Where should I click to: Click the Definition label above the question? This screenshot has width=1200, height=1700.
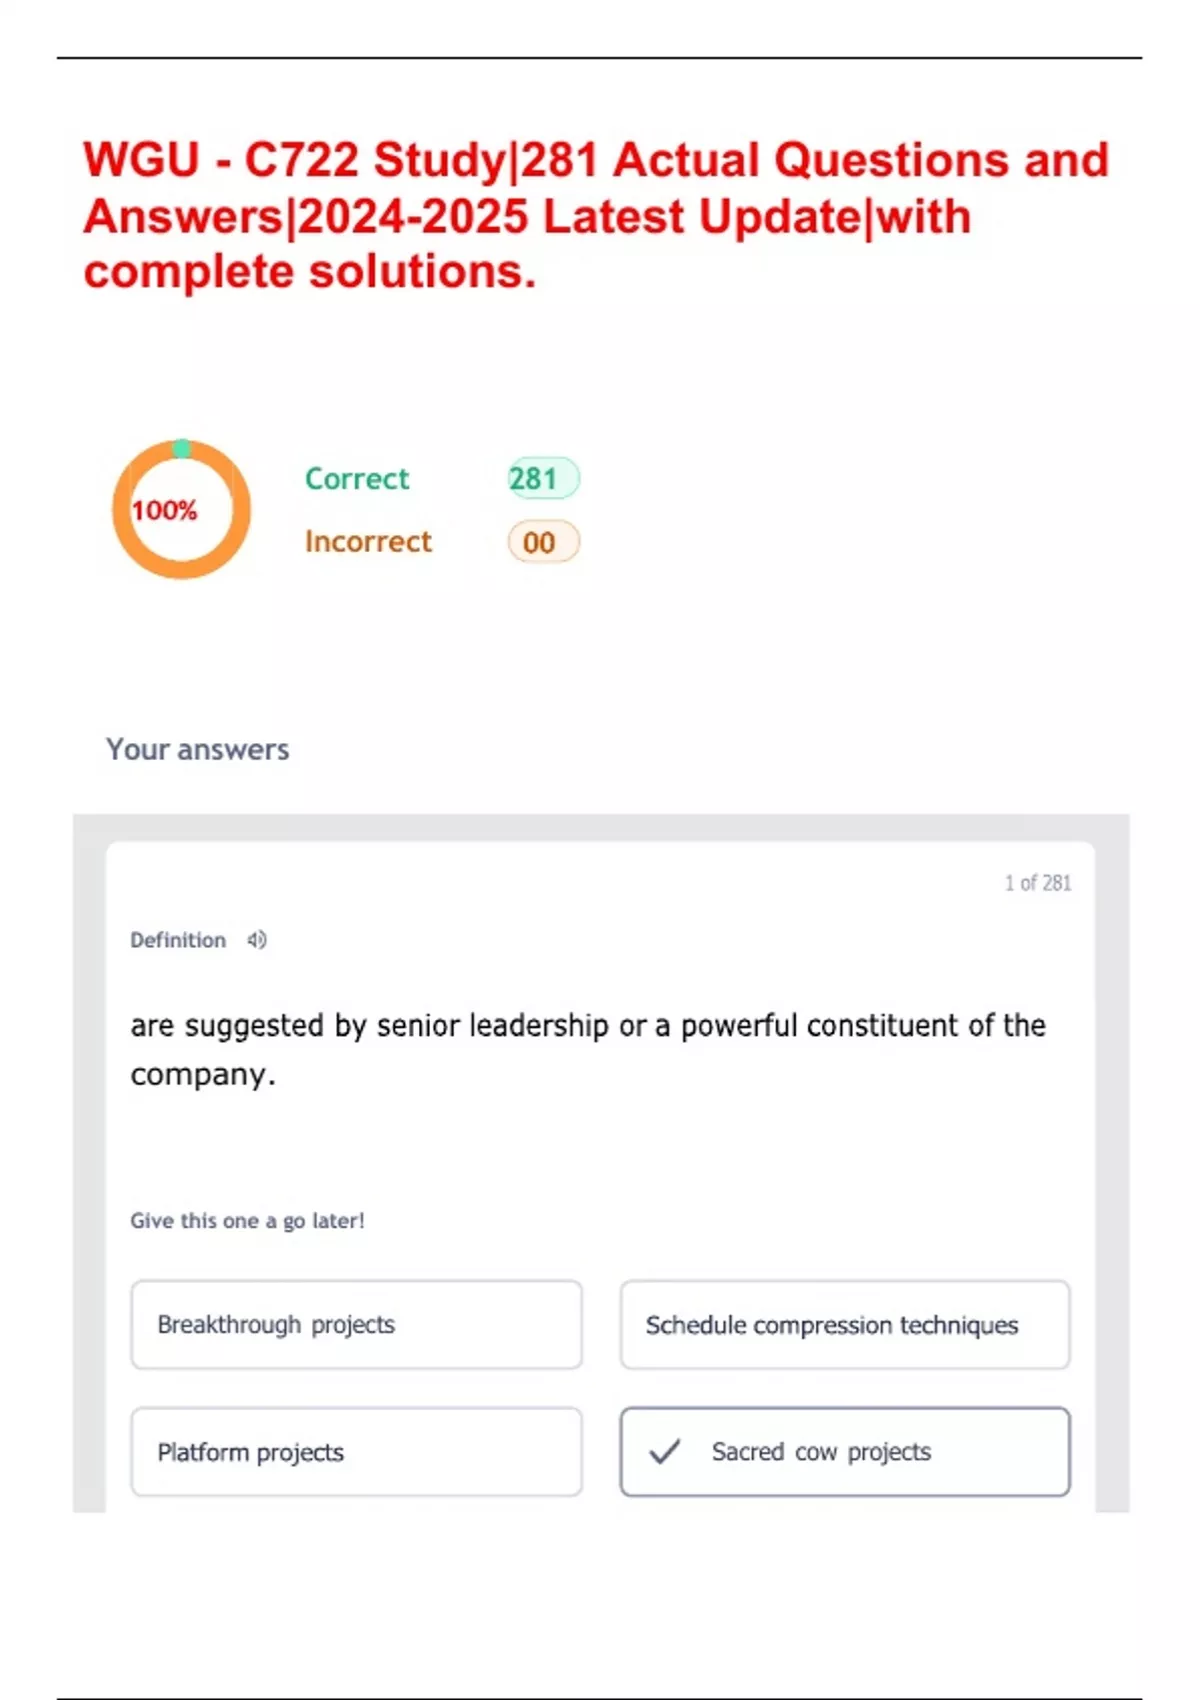pyautogui.click(x=178, y=940)
